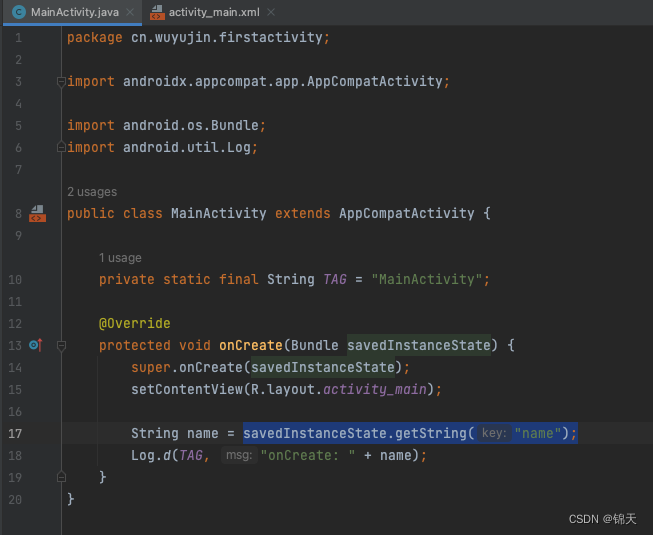Click line number 17 in the gutter

click(x=15, y=434)
